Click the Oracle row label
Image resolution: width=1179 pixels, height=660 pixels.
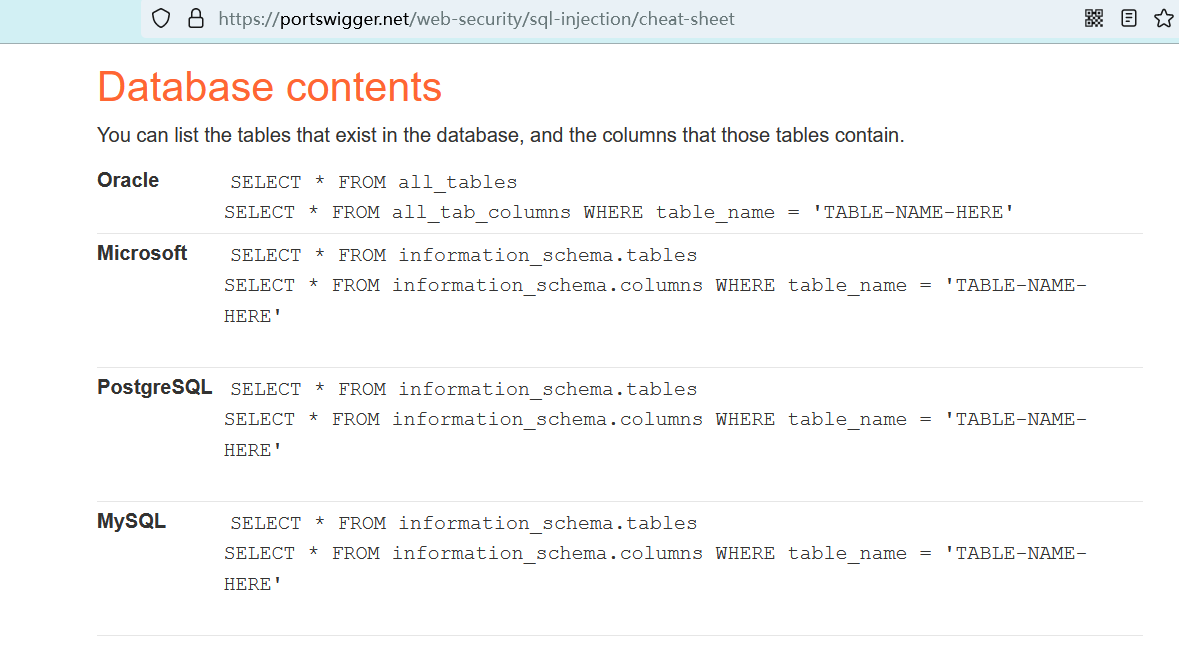[128, 180]
